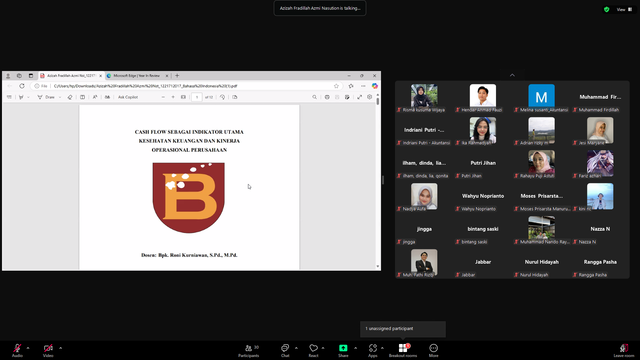Add page to favorites with star icon
This screenshot has height=360, width=640.
pos(336,86)
